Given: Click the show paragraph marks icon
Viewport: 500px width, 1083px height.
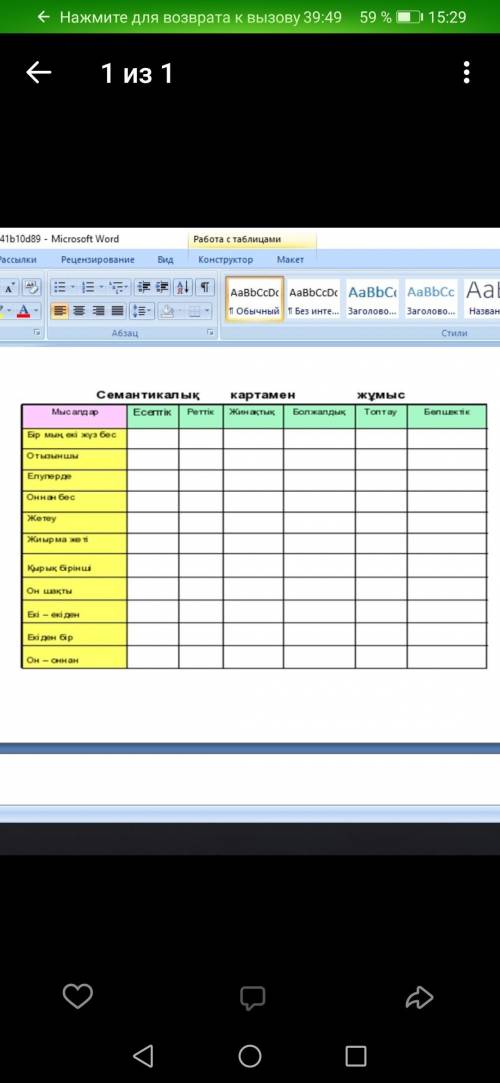Looking at the screenshot, I should pyautogui.click(x=205, y=287).
